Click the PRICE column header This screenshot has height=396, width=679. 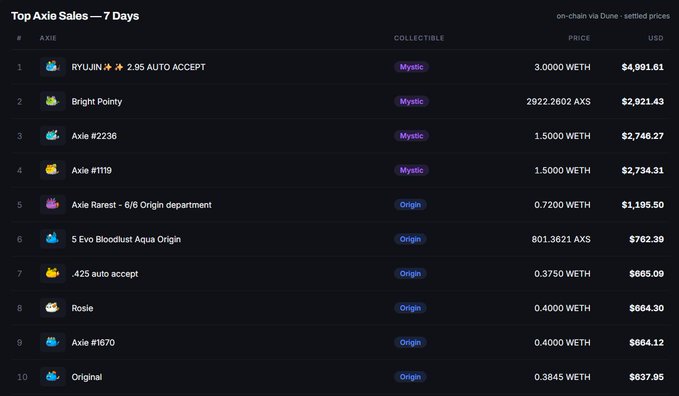pyautogui.click(x=579, y=38)
